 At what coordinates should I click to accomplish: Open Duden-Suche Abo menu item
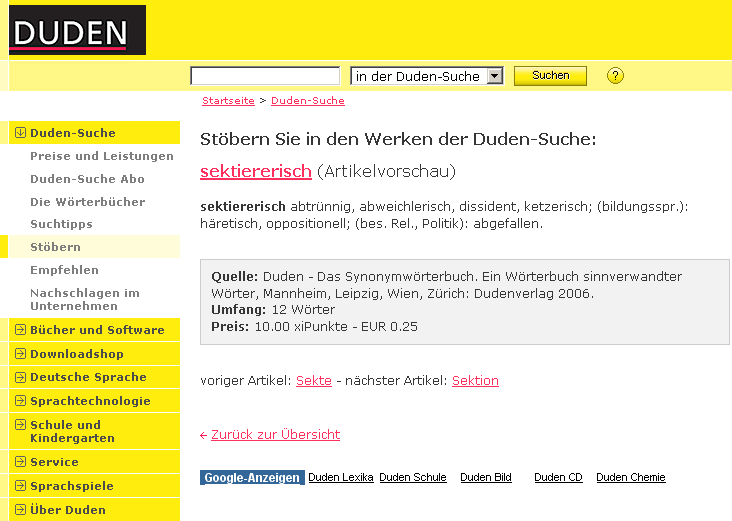87,179
